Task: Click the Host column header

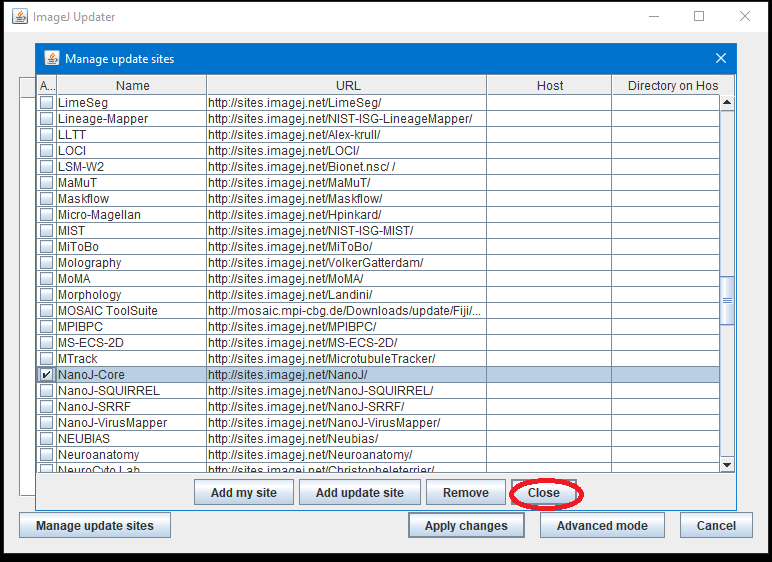Action: [x=549, y=85]
